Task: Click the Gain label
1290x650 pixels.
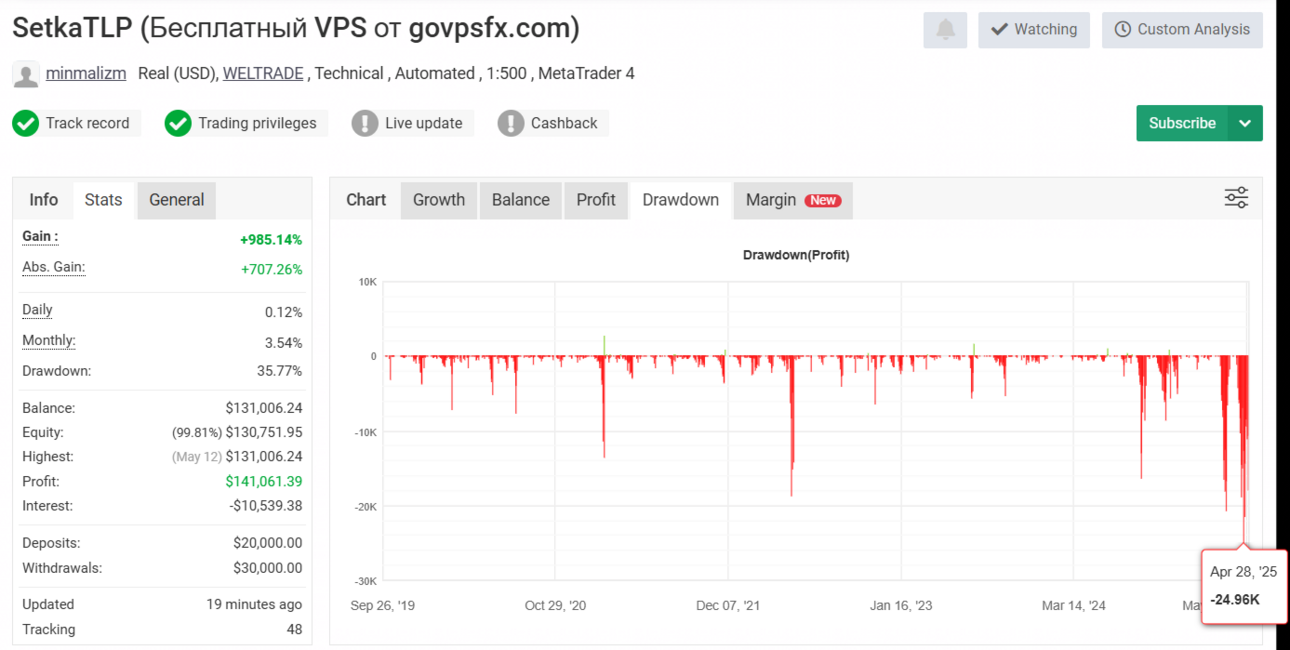Action: click(40, 237)
